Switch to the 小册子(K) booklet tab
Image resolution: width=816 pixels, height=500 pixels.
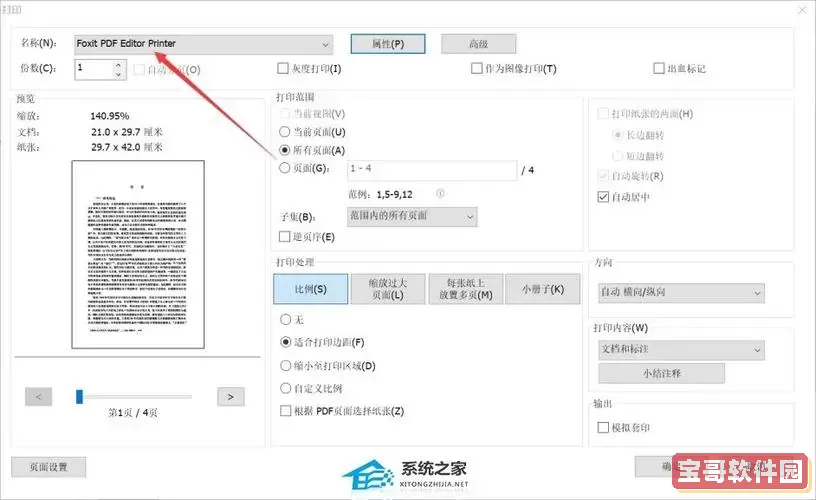point(543,289)
